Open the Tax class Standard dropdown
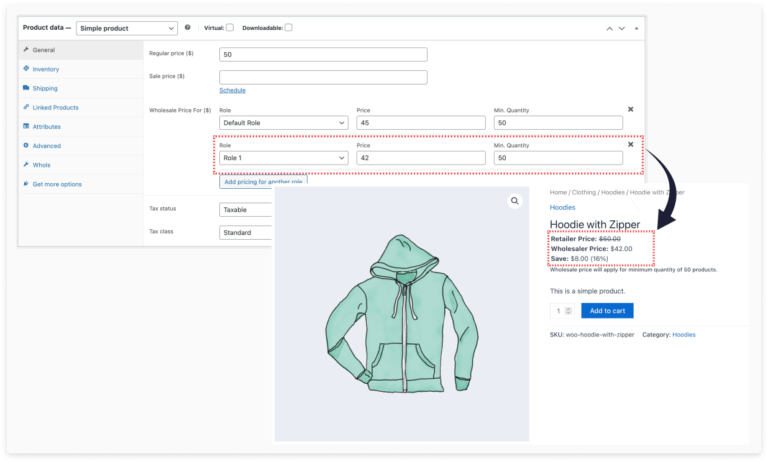This screenshot has height=462, width=768. click(x=246, y=232)
